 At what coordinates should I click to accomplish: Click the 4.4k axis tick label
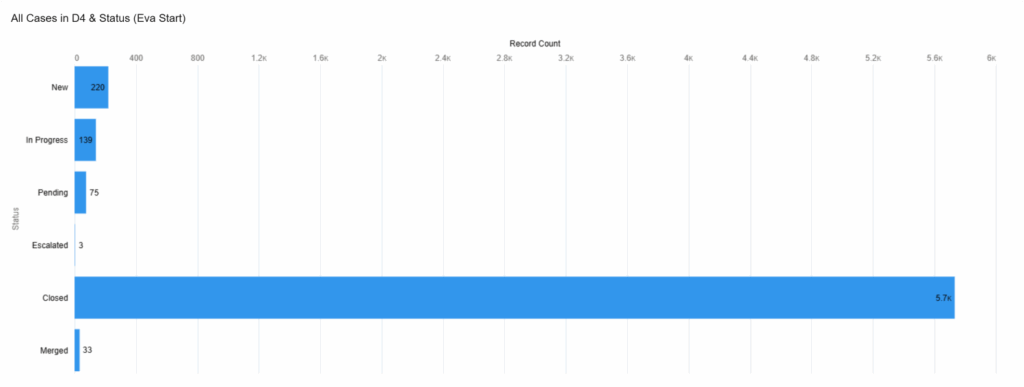pyautogui.click(x=750, y=58)
